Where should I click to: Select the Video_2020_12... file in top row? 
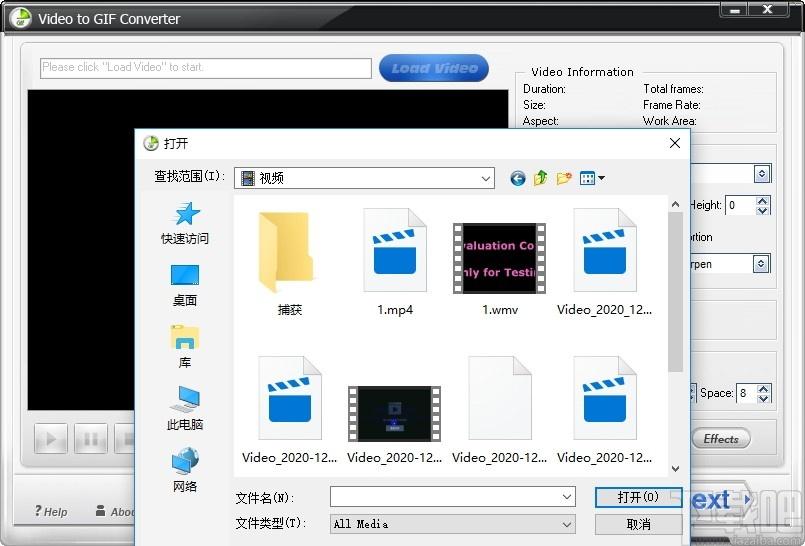click(x=605, y=263)
